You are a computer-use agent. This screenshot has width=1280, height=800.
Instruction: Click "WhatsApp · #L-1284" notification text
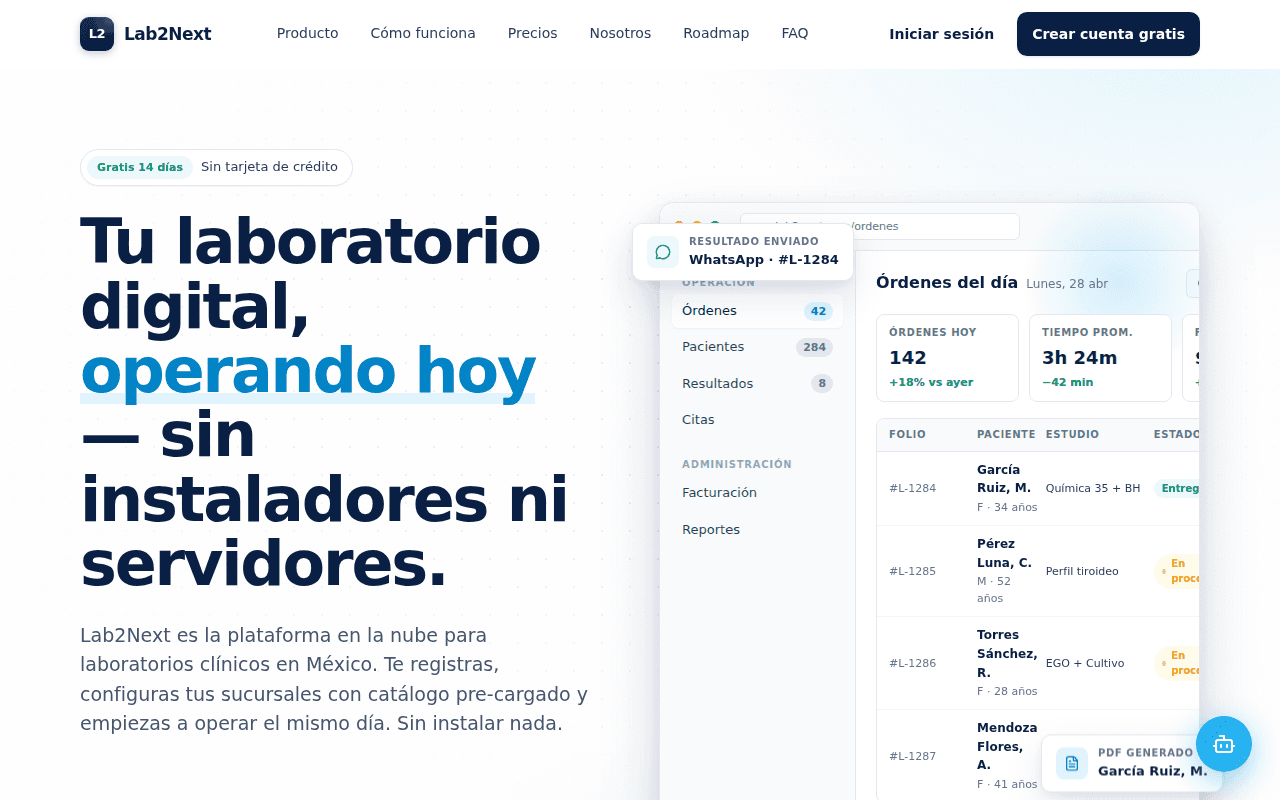(764, 260)
